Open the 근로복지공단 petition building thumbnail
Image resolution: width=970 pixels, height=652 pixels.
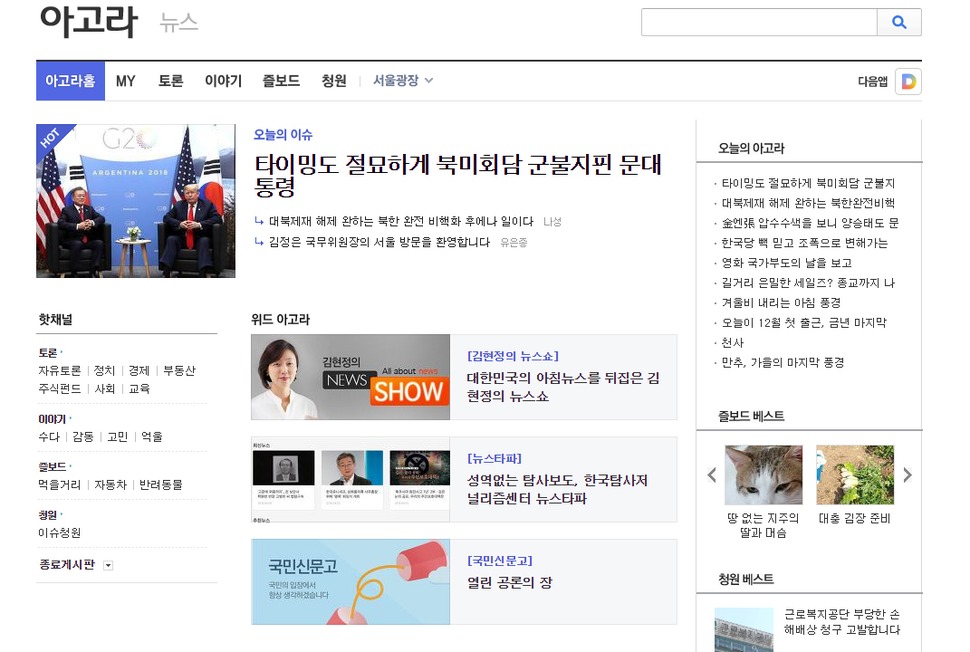tap(744, 630)
